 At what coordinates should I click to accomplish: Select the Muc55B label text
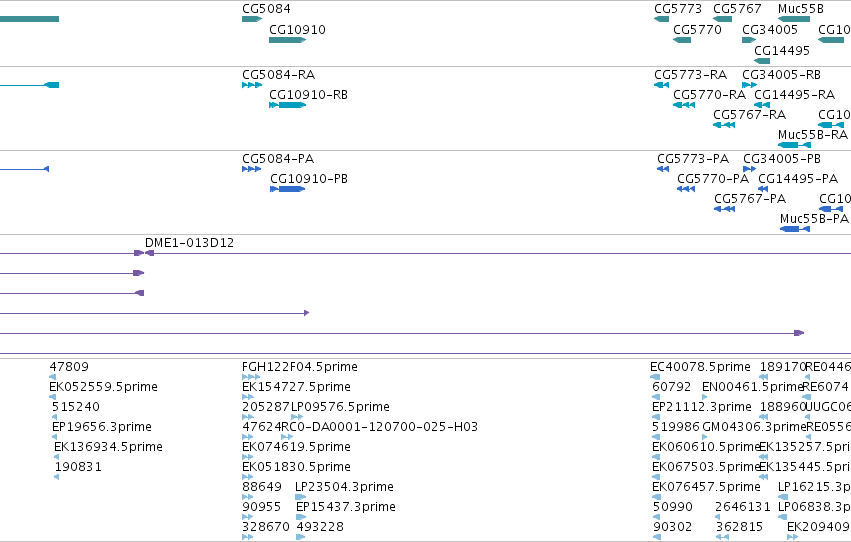pyautogui.click(x=801, y=9)
